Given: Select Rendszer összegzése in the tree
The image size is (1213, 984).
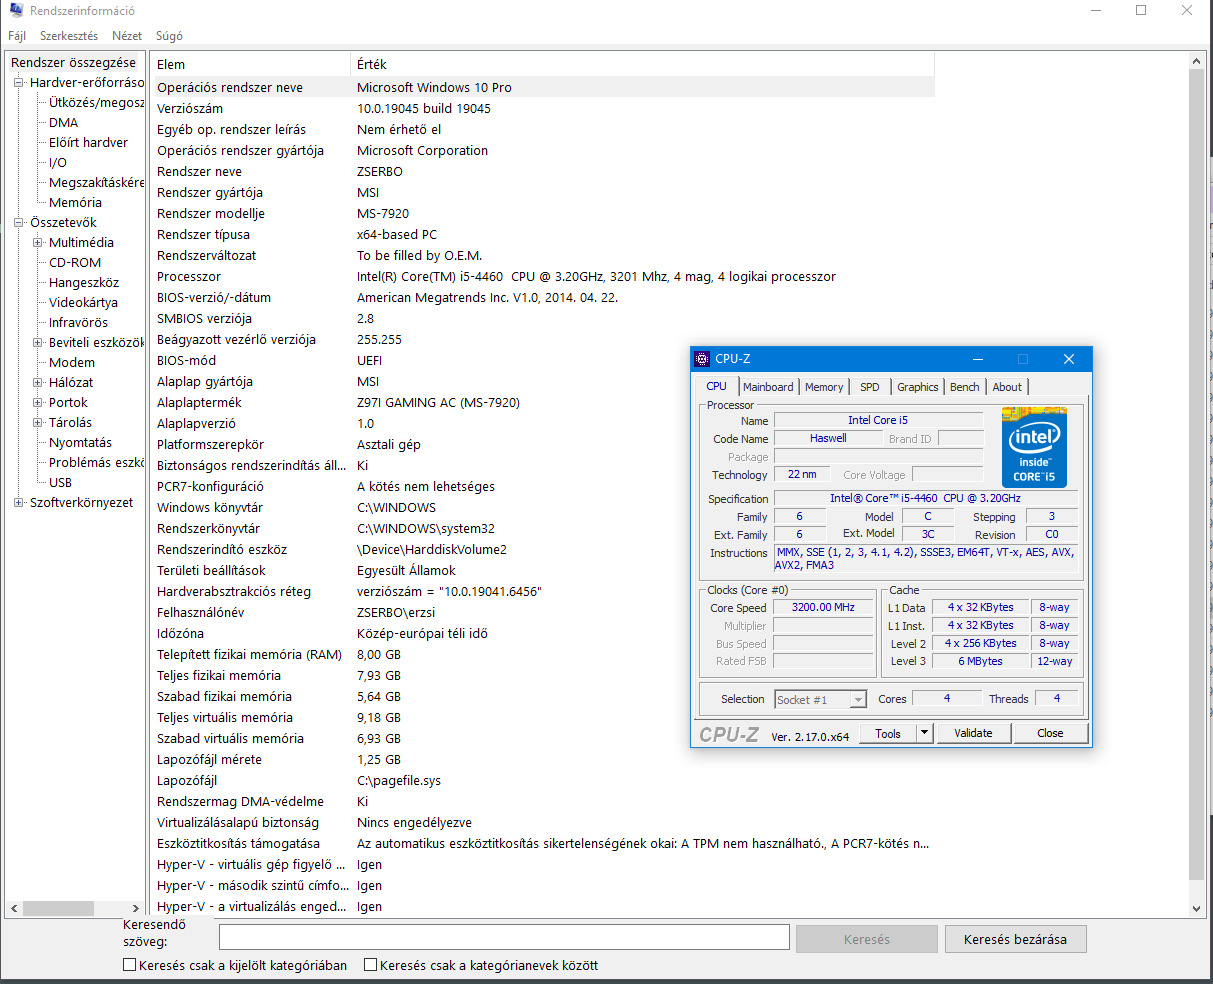Looking at the screenshot, I should (73, 63).
